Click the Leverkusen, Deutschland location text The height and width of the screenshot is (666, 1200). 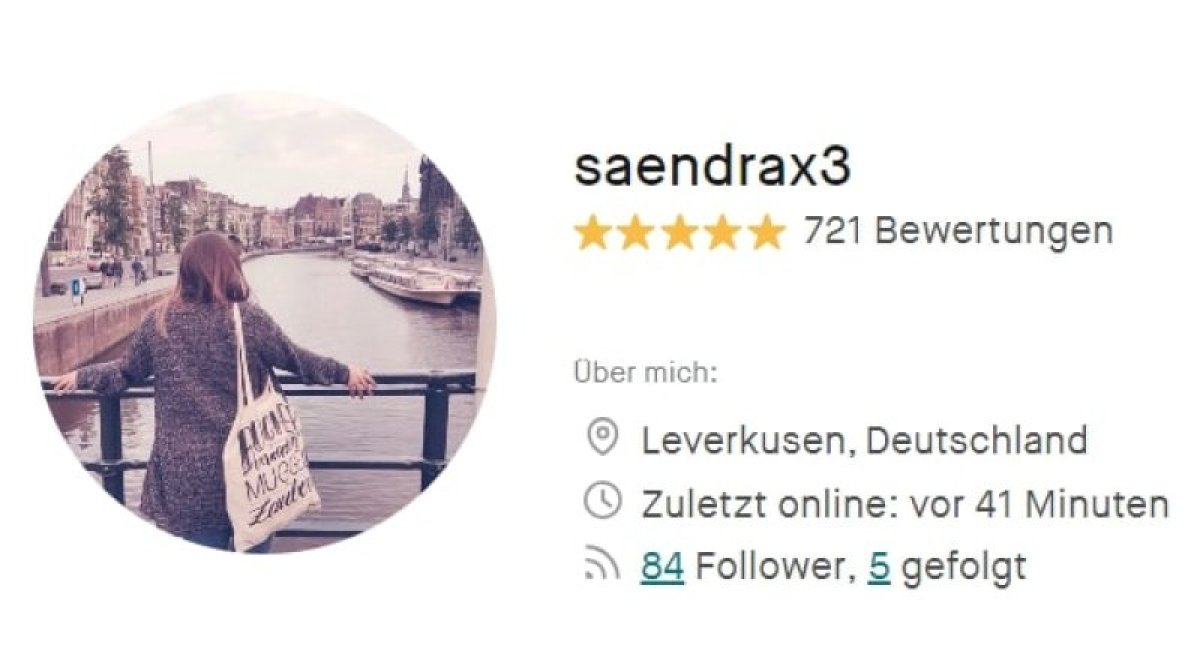point(864,439)
